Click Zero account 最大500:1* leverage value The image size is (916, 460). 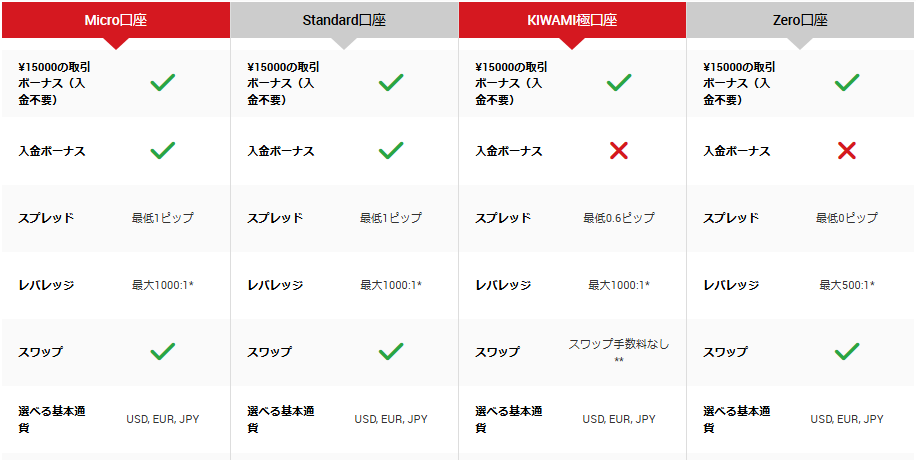pyautogui.click(x=846, y=285)
